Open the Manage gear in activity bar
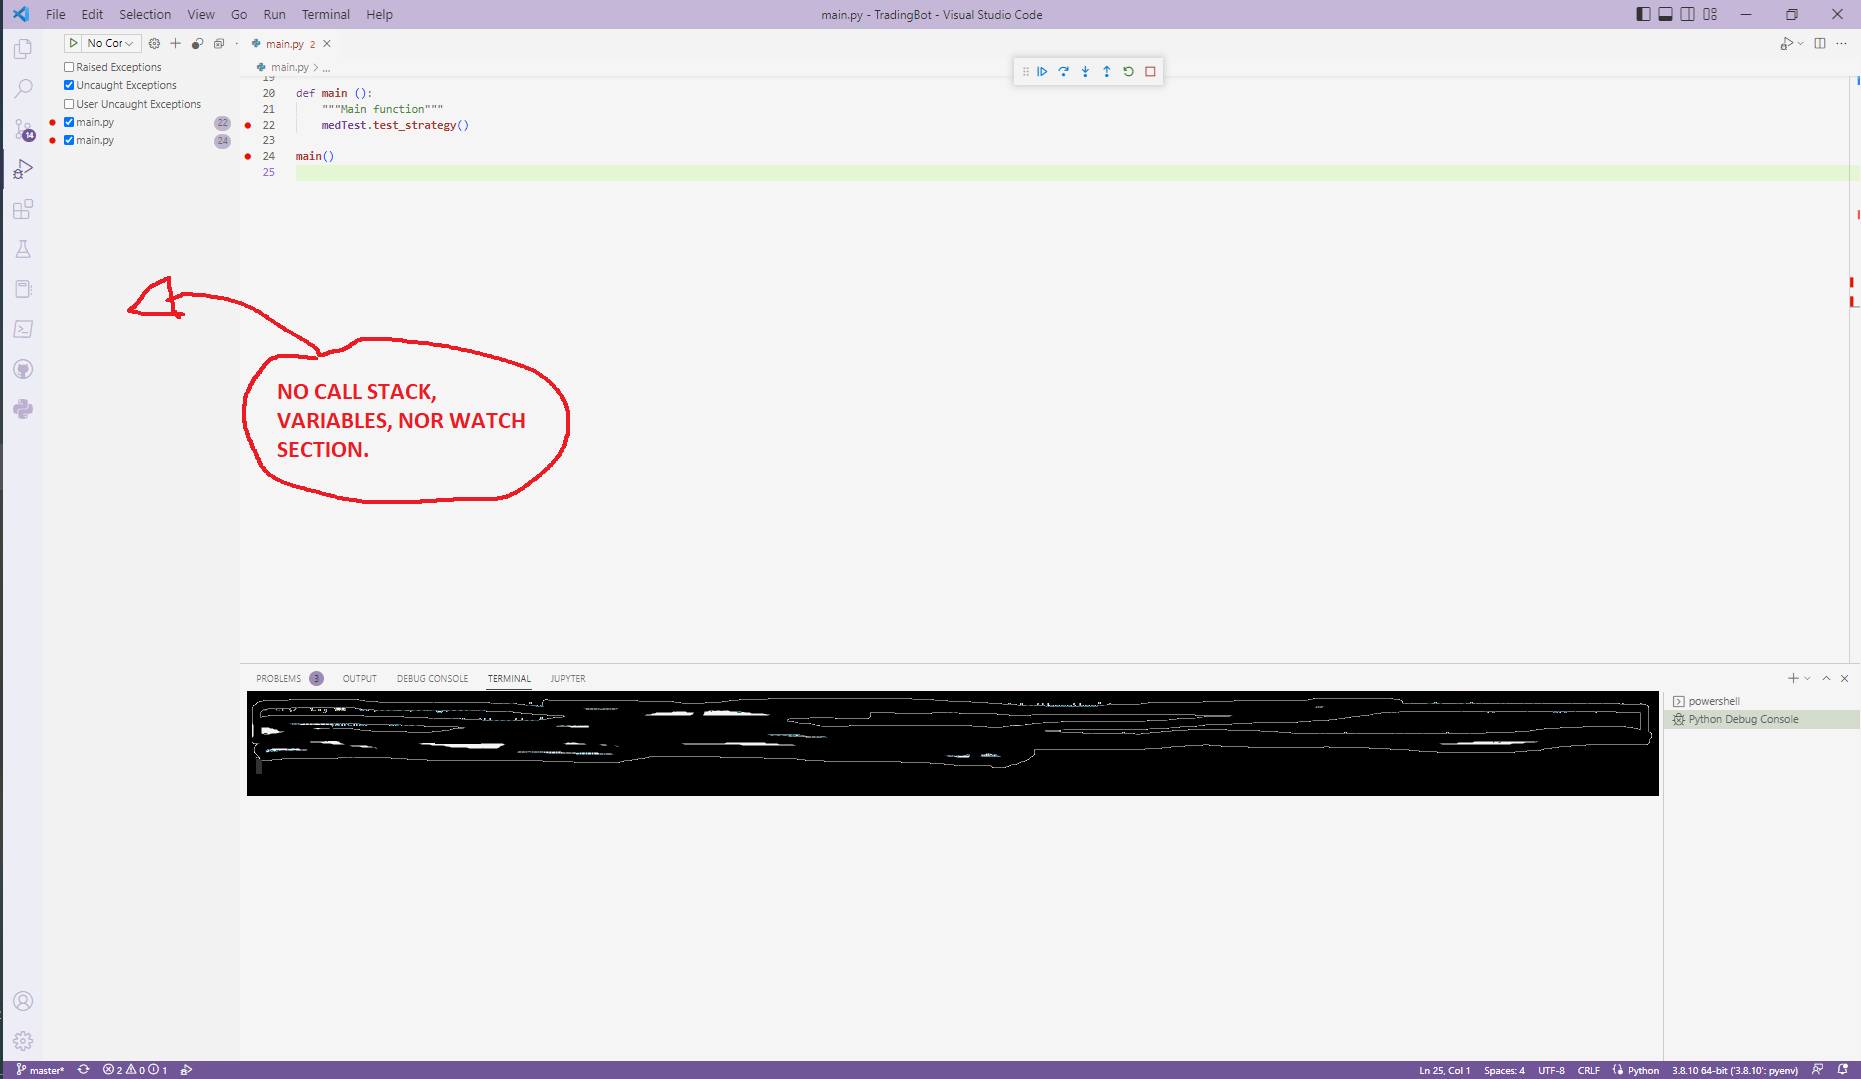Viewport: 1861px width, 1079px height. pos(23,1041)
